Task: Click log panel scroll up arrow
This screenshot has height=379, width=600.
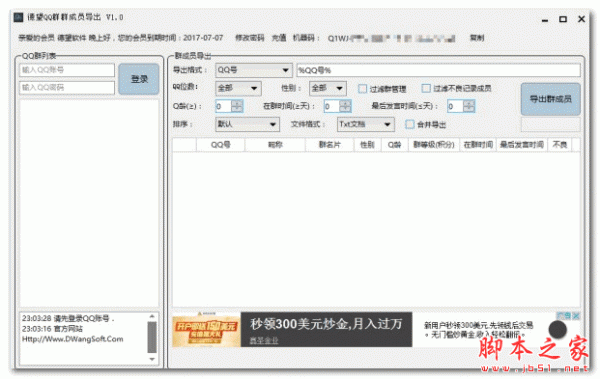Action: [152, 316]
